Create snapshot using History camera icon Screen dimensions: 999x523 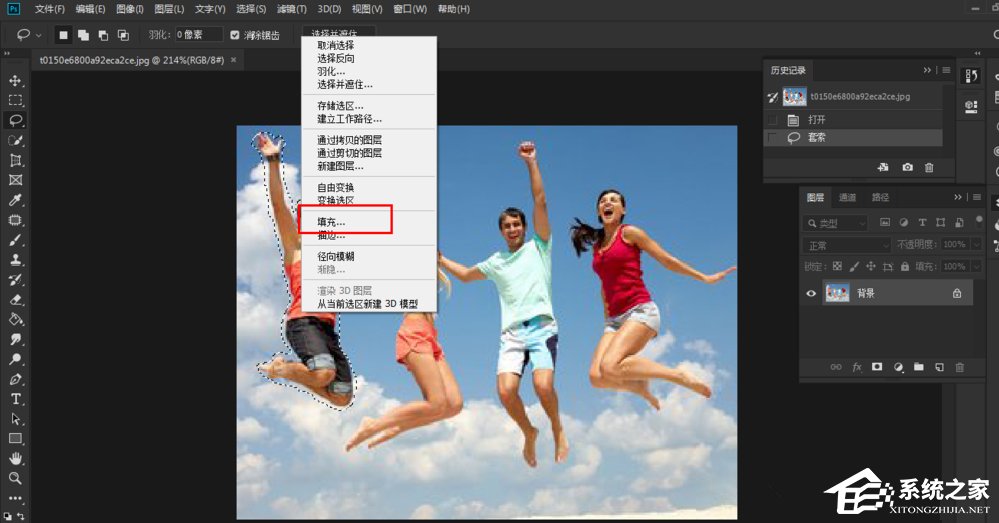tap(907, 167)
